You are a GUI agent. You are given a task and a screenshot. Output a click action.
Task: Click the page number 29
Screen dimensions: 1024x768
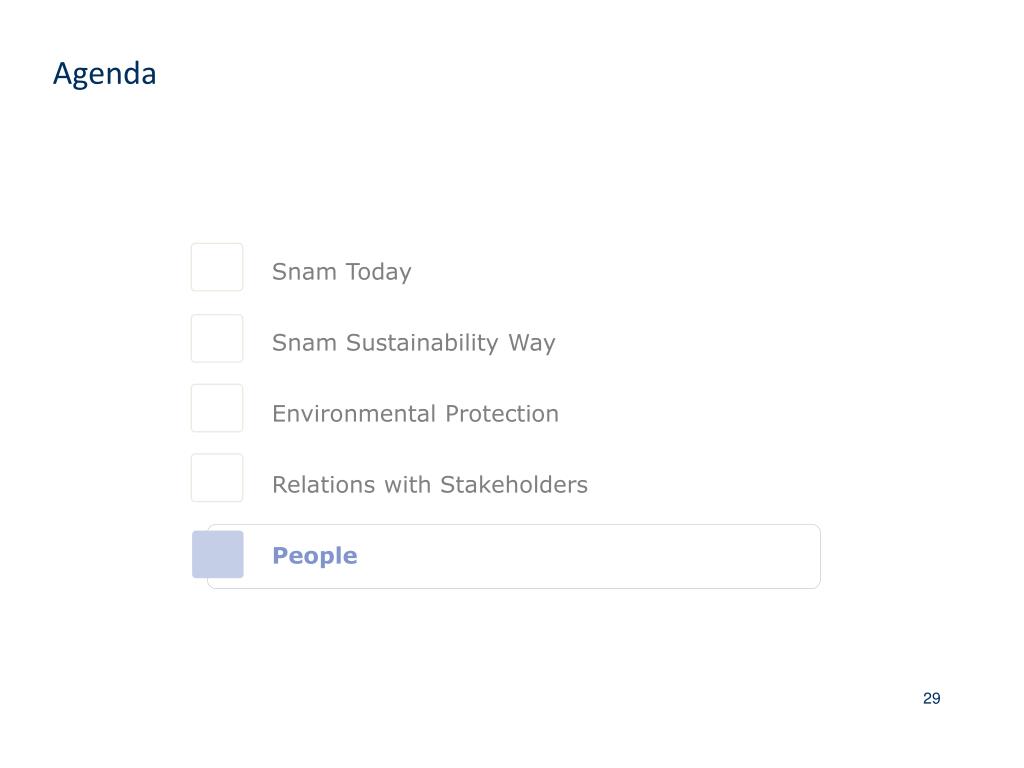pyautogui.click(x=931, y=698)
